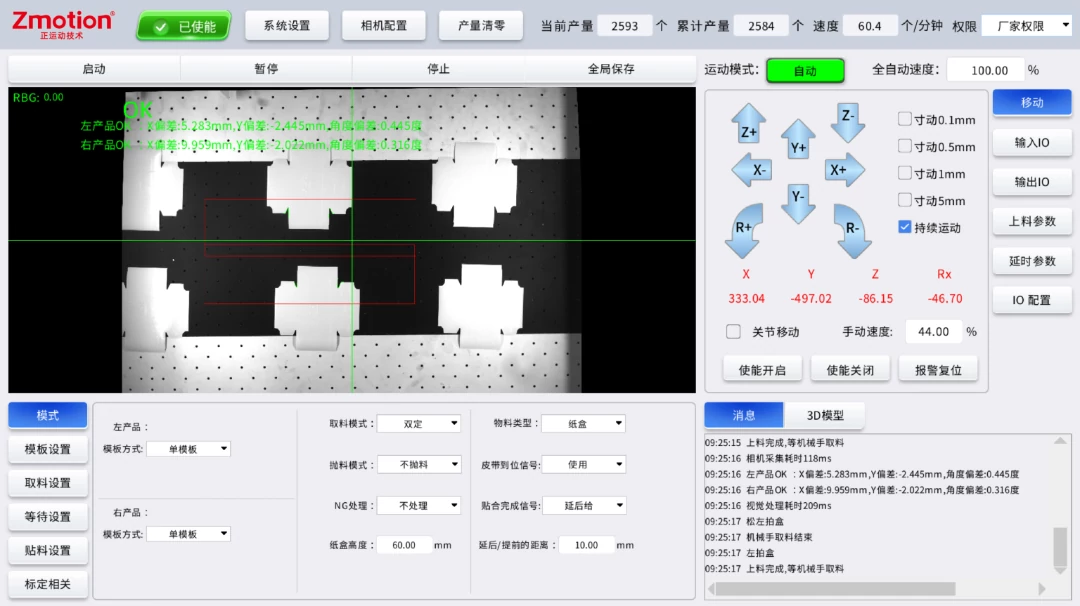Open the 取料设置 side tab
Viewport: 1080px width, 606px height.
coord(48,483)
